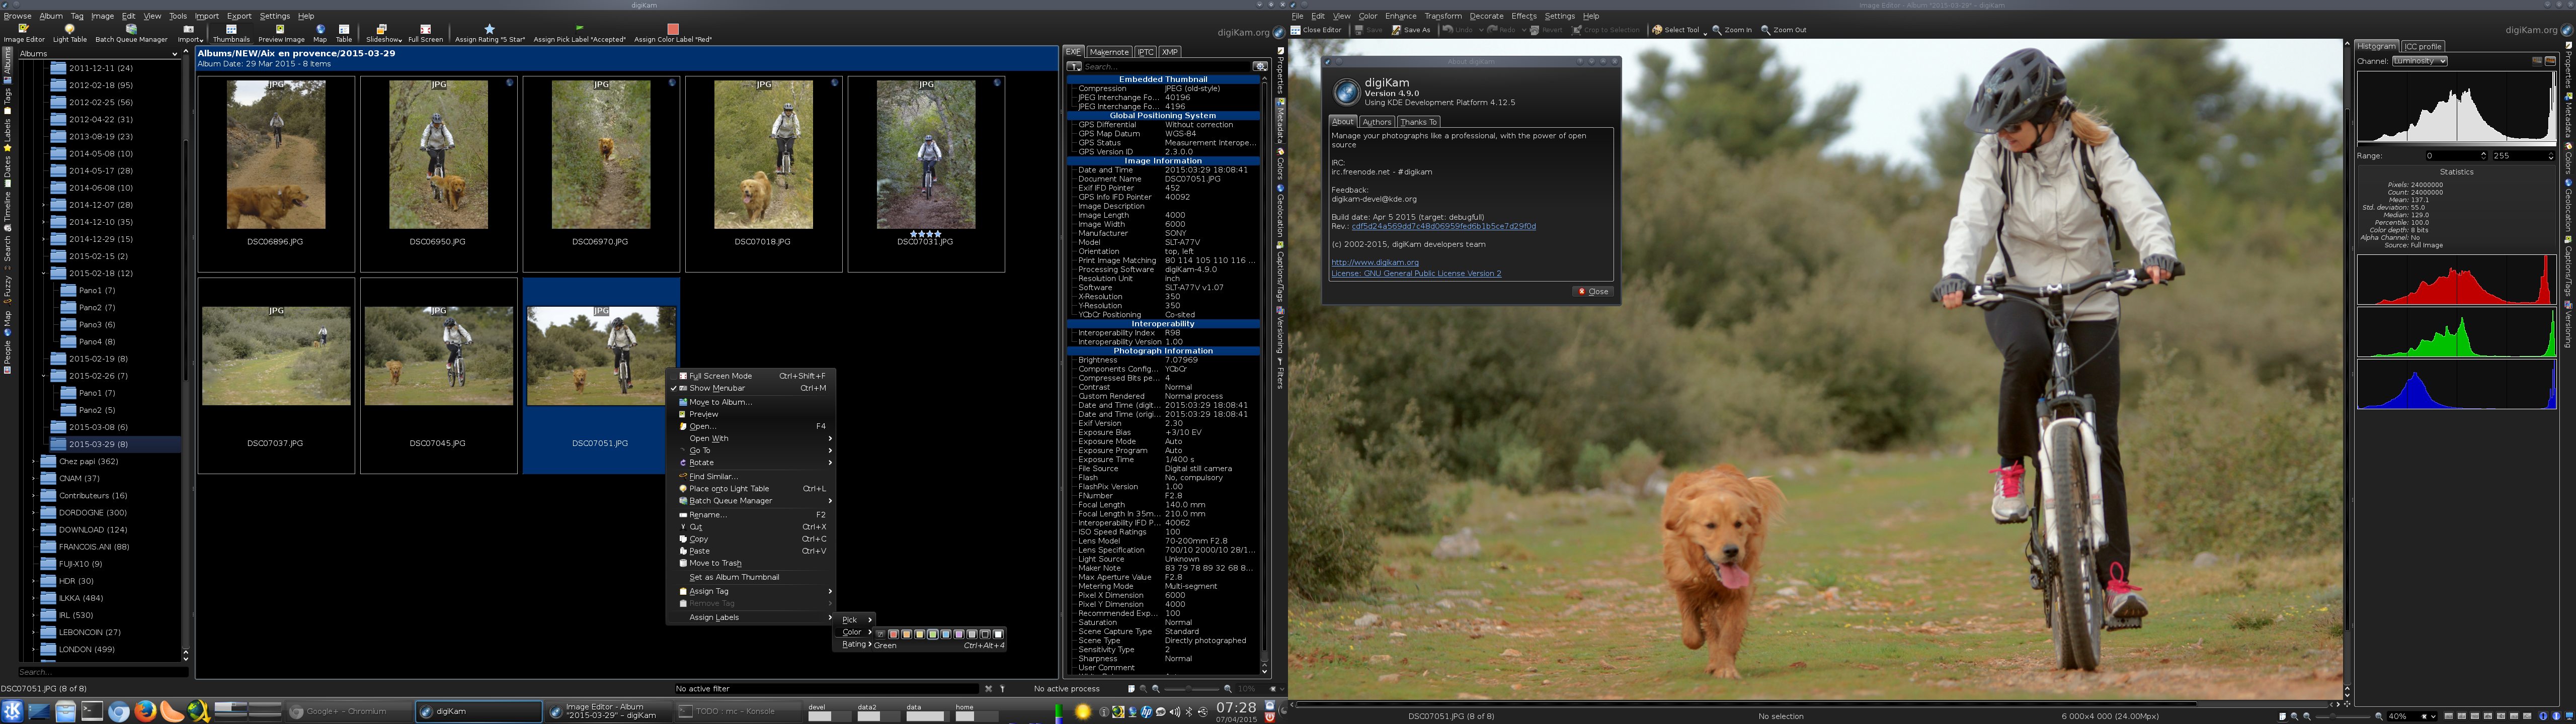Click the Select Tool palette icon
Screen dimensions: 2576x724
tap(1657, 30)
